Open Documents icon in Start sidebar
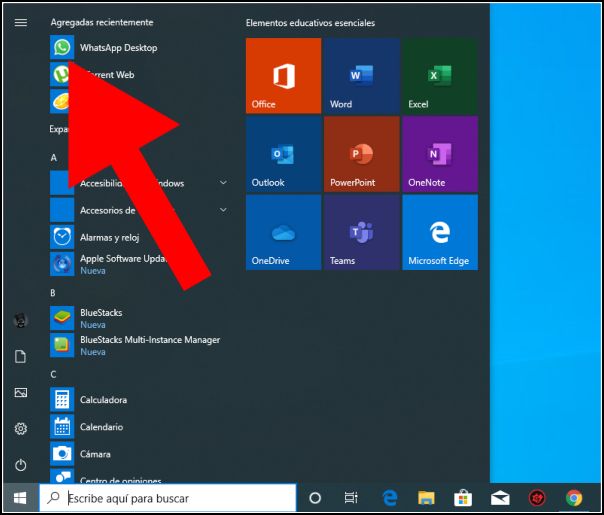This screenshot has width=604, height=515. point(21,357)
